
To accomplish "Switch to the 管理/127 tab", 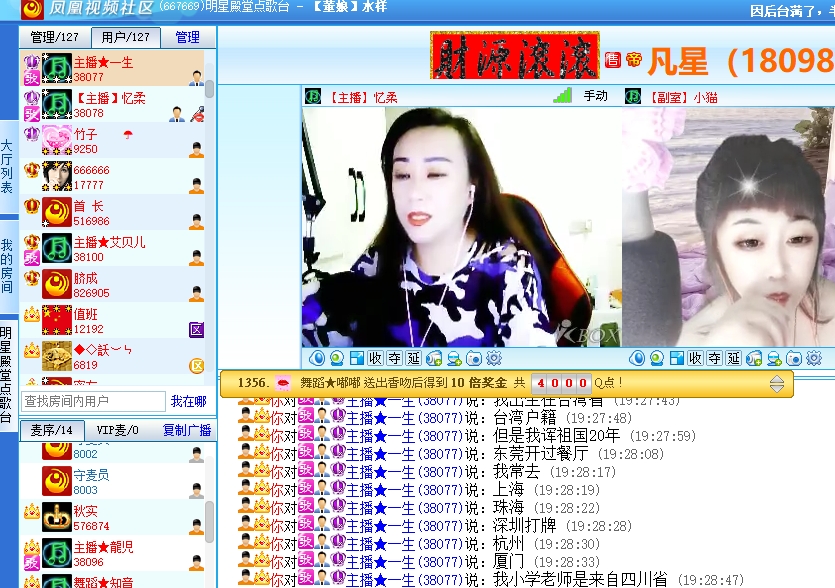I will (54, 37).
